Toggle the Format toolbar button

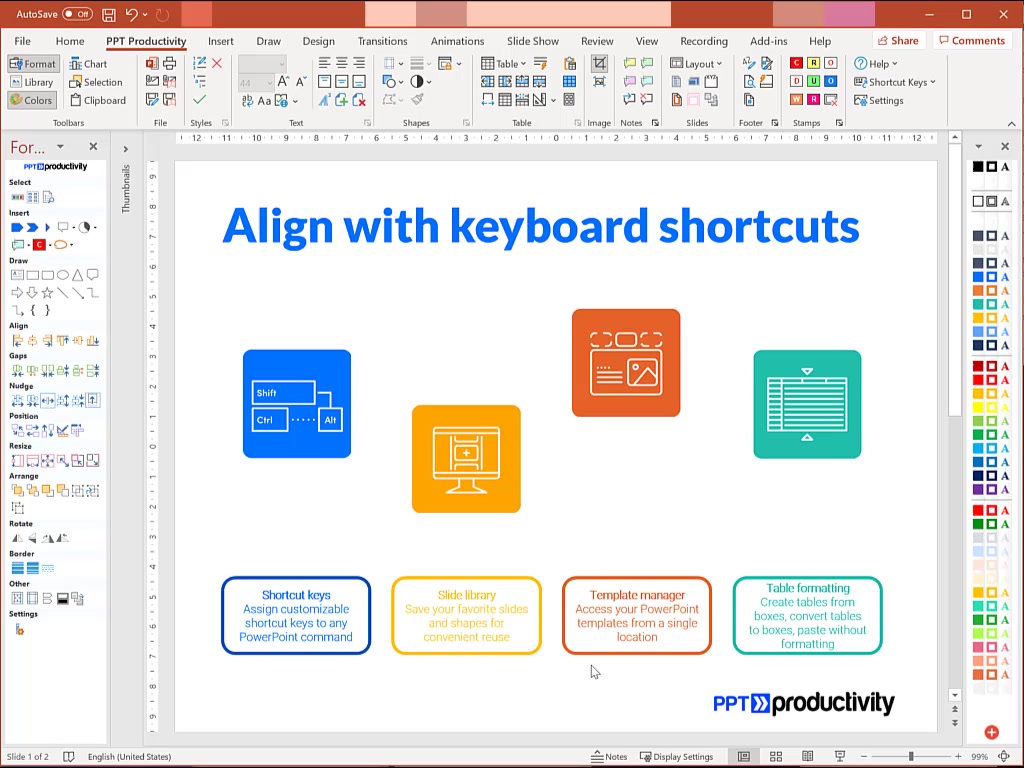click(x=33, y=63)
